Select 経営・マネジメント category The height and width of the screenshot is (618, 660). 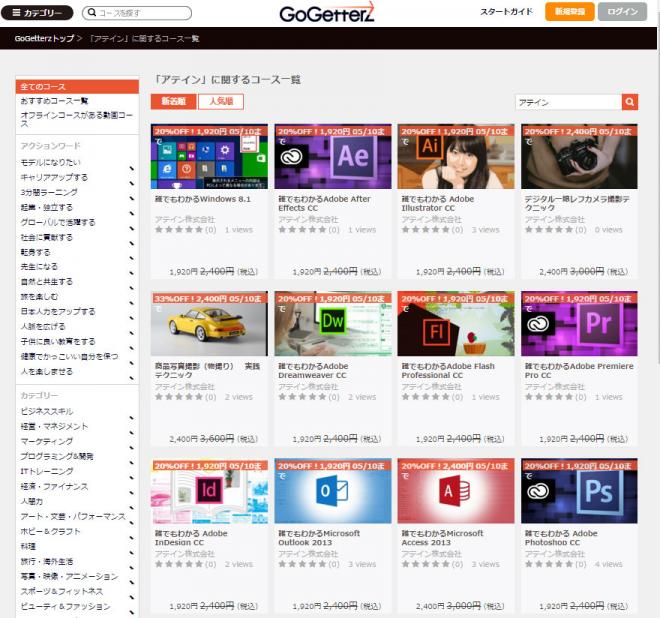(x=54, y=426)
